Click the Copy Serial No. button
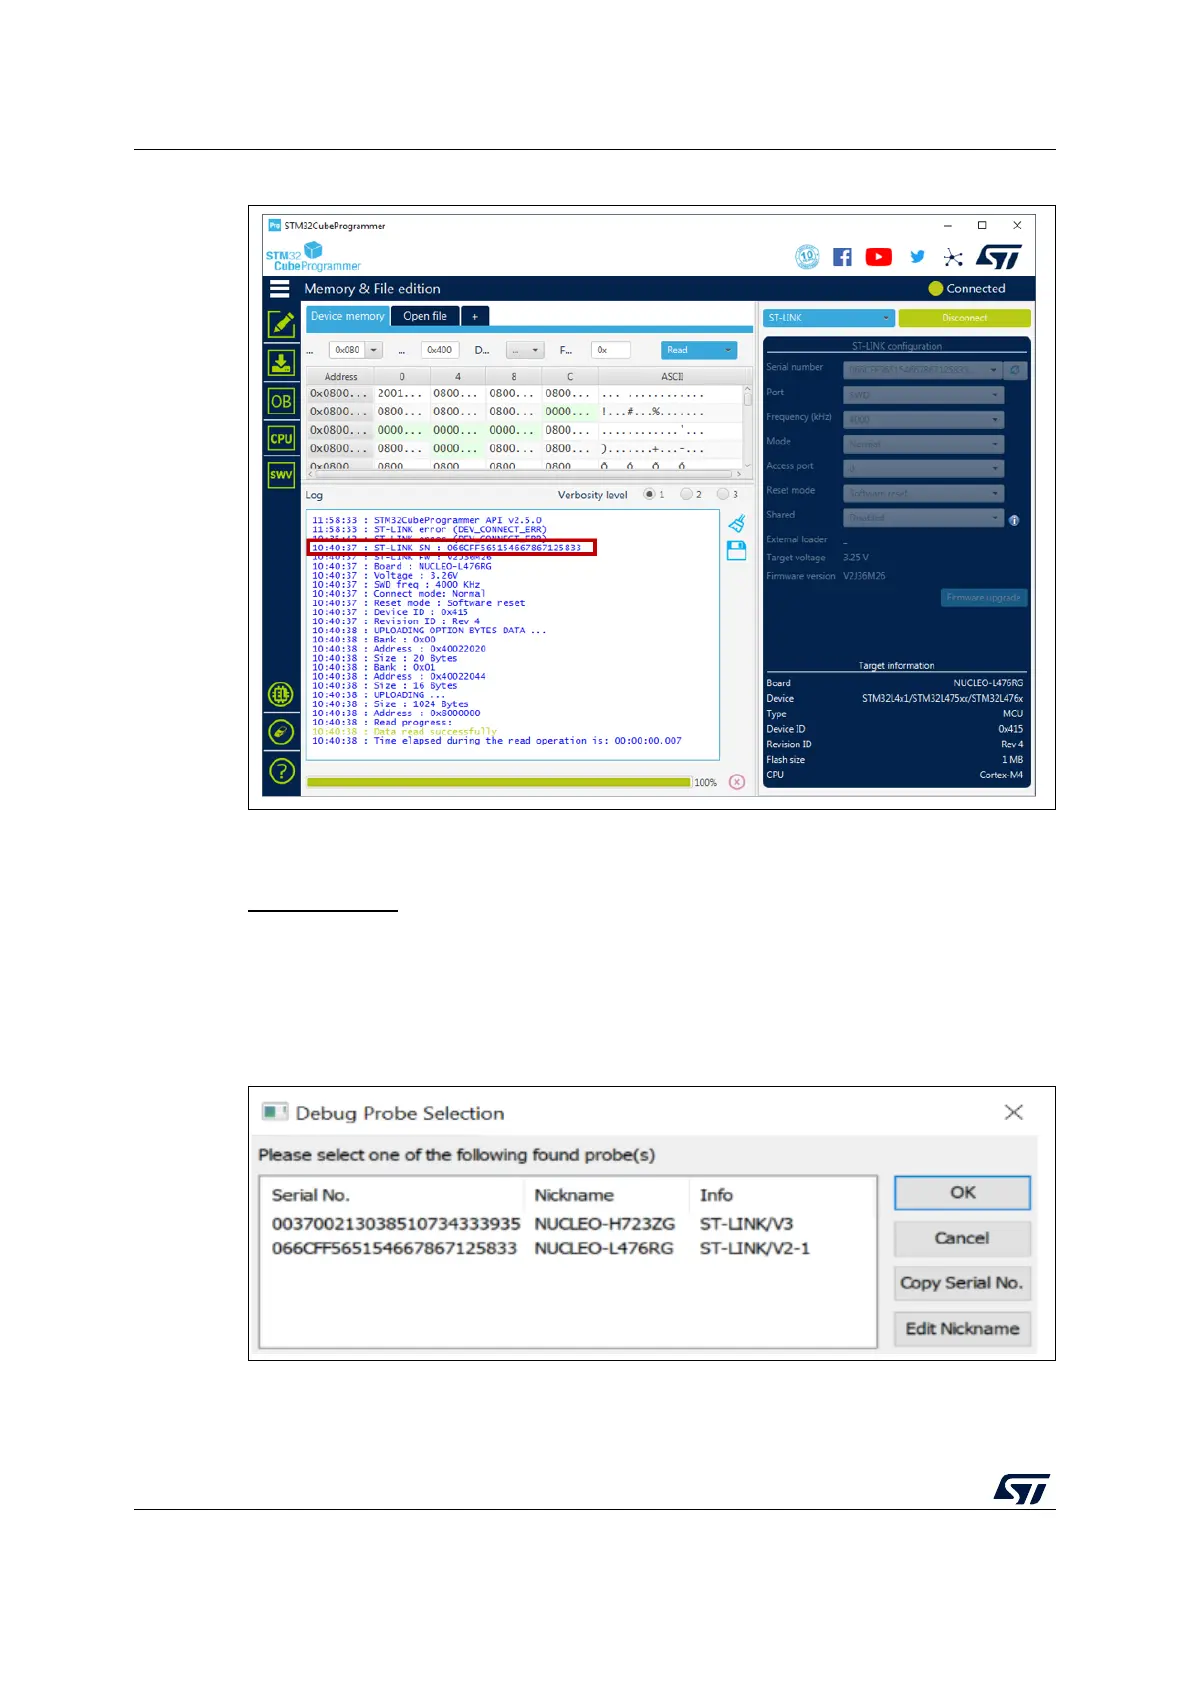Viewport: 1190px width, 1684px height. [962, 1283]
